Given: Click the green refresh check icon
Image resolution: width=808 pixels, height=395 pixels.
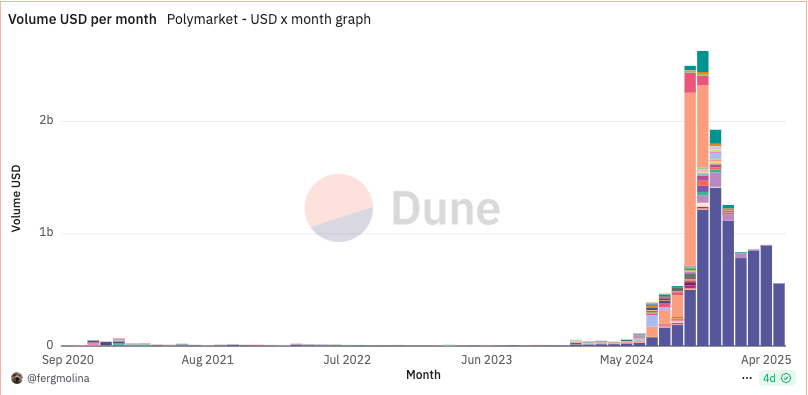Looking at the screenshot, I should [786, 378].
